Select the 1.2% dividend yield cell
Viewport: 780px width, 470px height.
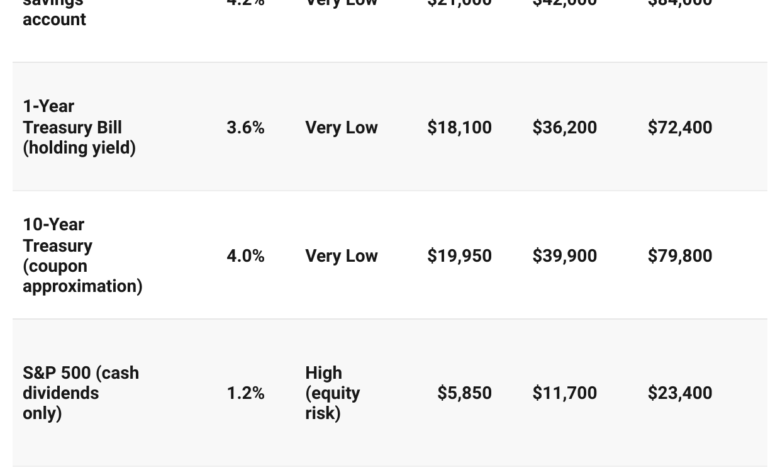pos(245,393)
